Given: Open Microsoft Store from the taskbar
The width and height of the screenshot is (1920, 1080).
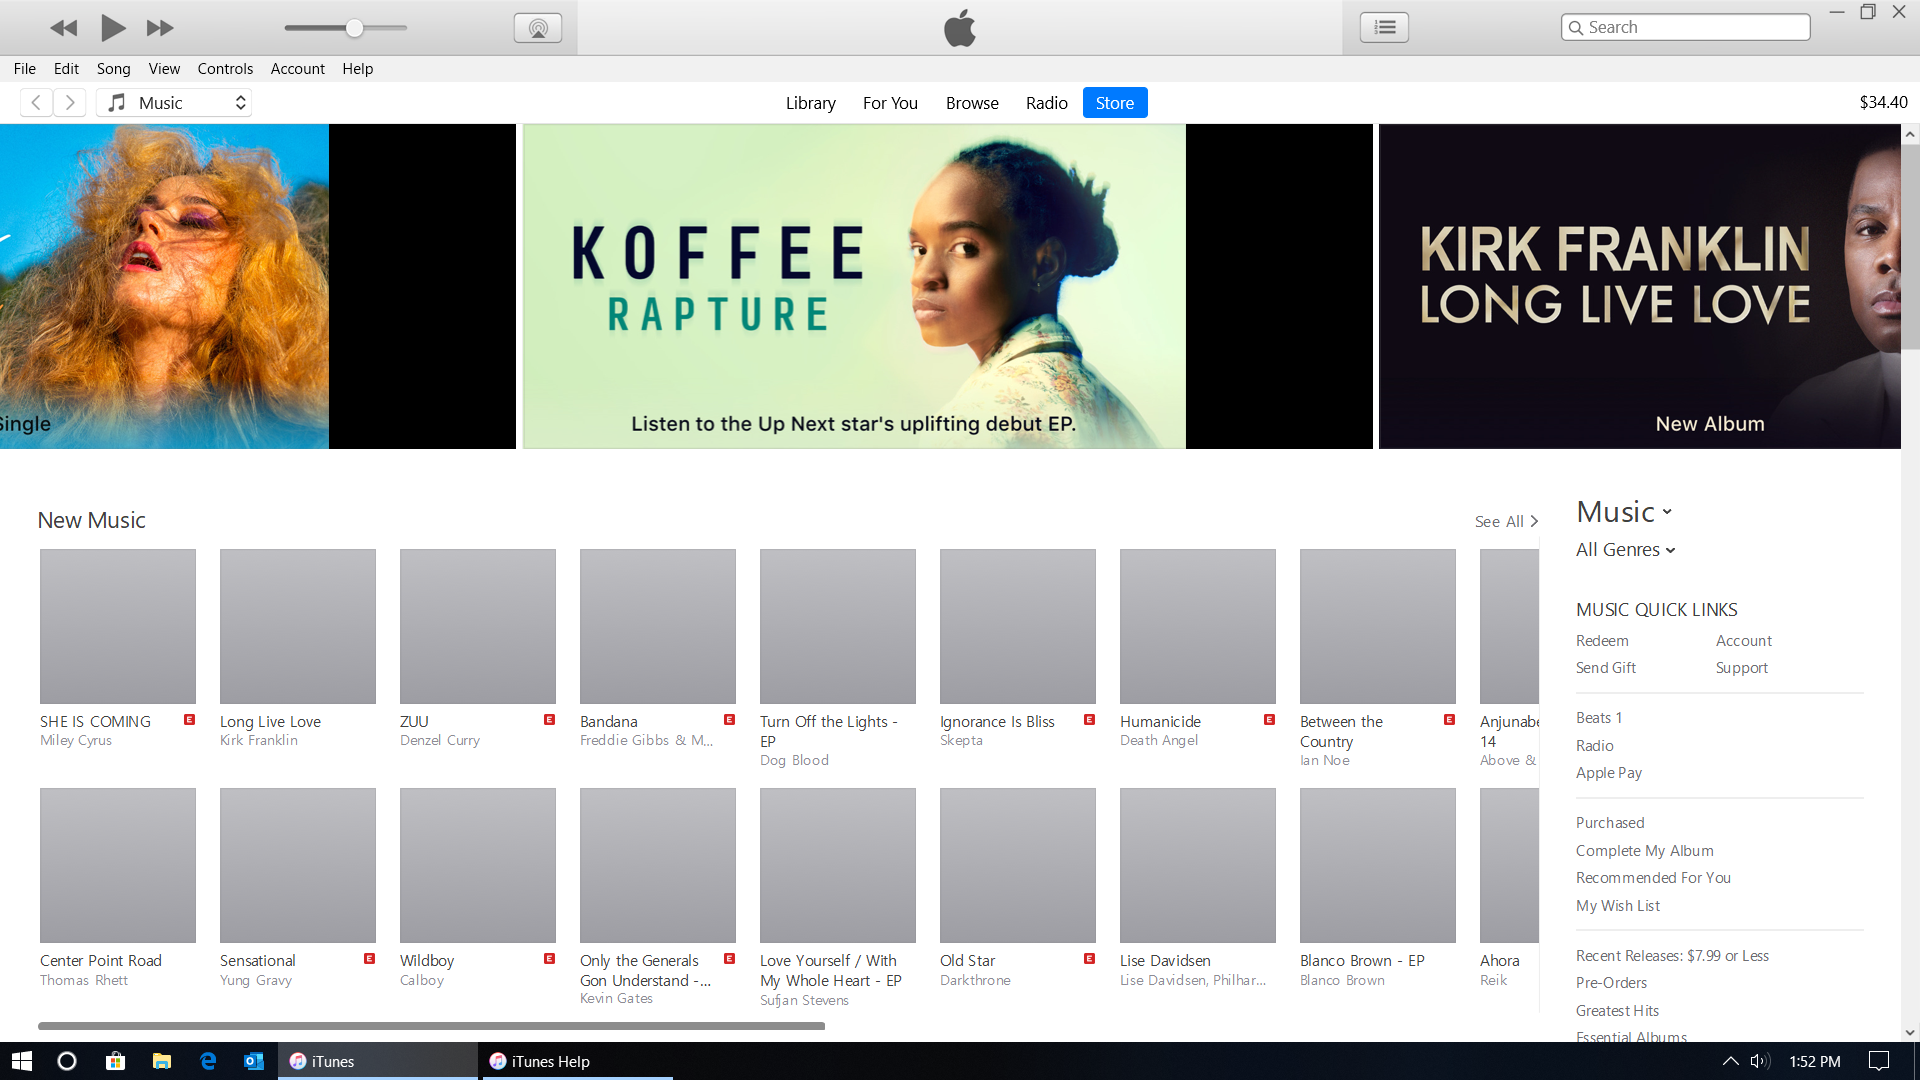Looking at the screenshot, I should coord(116,1061).
